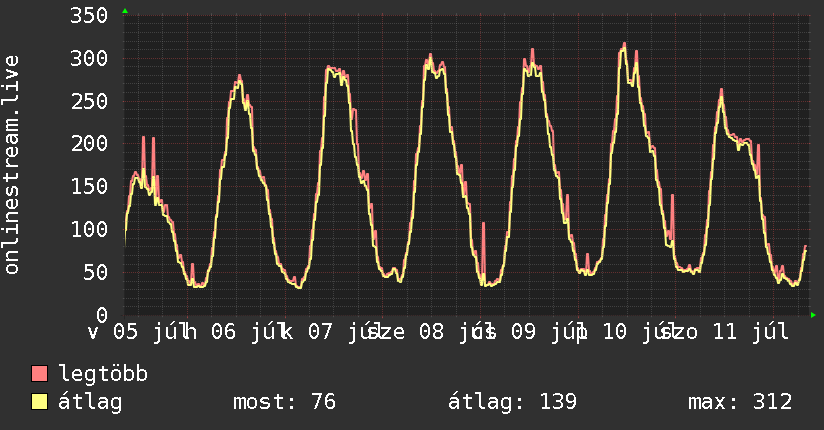
Task: Click the green arrow ending the x-axis
Action: 813,315
